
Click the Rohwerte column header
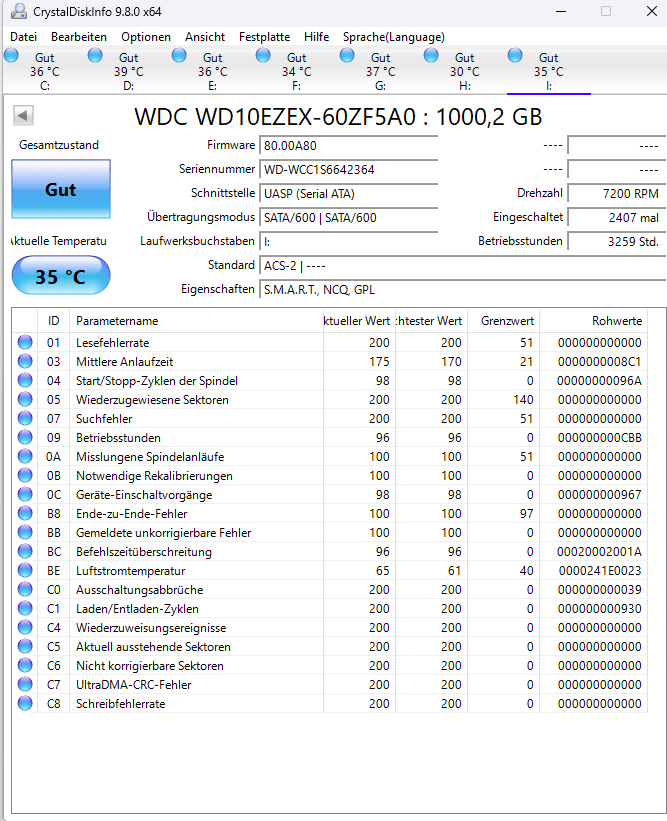[x=594, y=320]
